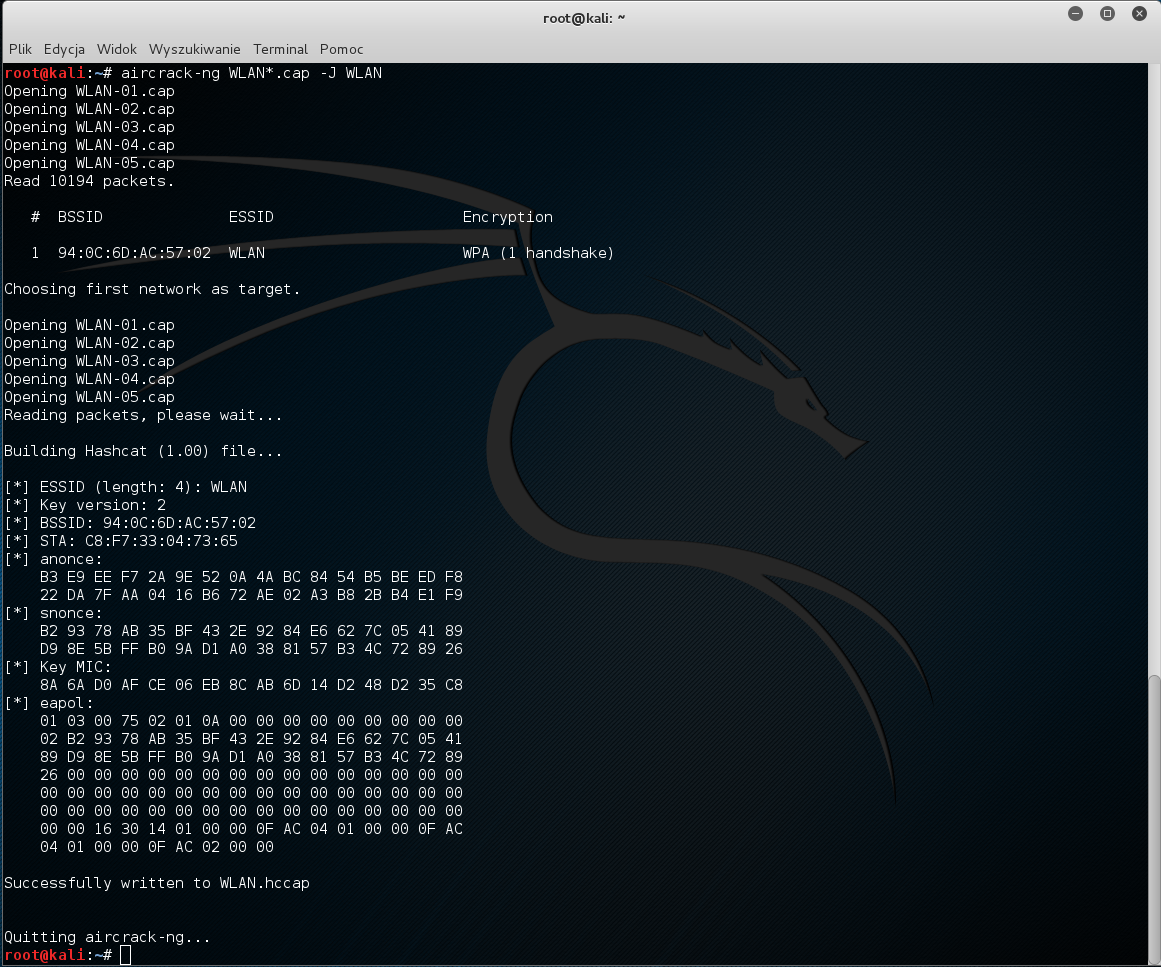Click the 'WPA (1 handshake)' text
This screenshot has width=1161, height=967.
[538, 253]
